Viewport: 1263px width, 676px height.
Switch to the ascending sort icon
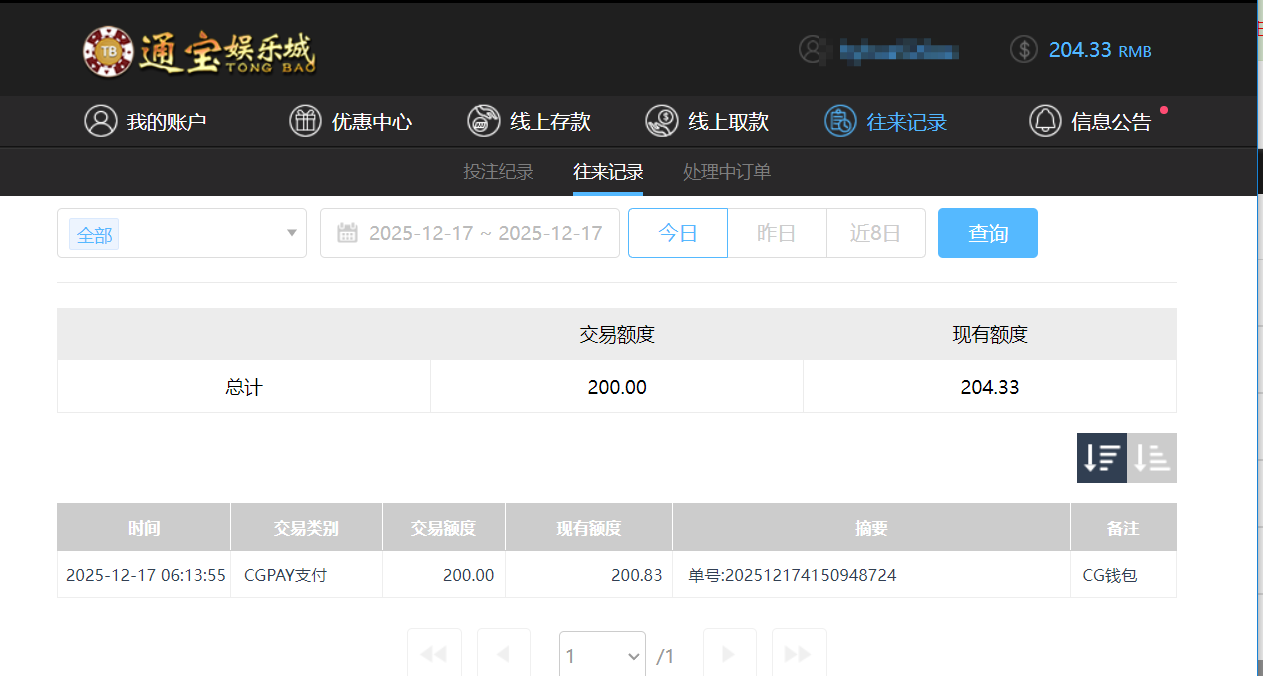(x=1151, y=457)
